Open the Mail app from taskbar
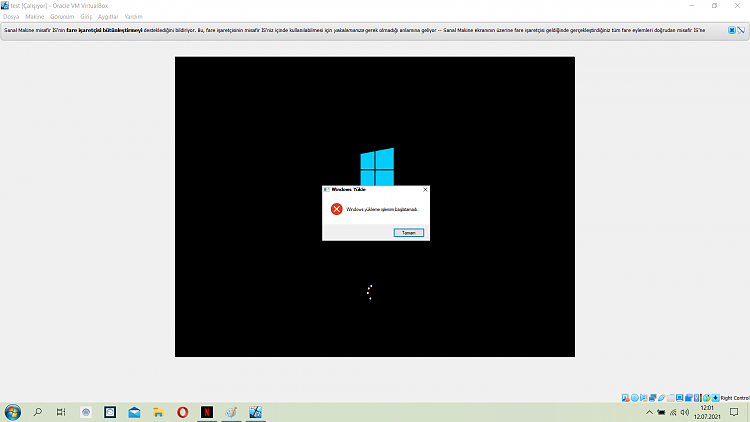The height and width of the screenshot is (422, 750). click(134, 412)
